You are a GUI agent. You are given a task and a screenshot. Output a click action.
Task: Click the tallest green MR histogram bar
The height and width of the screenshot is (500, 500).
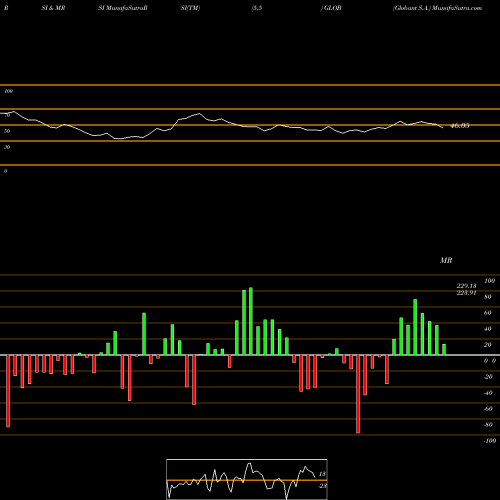coord(251,321)
